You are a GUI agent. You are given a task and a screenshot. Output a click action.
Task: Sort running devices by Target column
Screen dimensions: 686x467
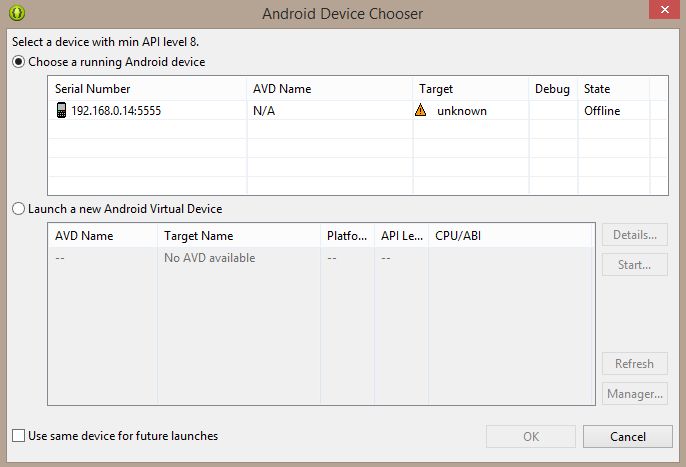(471, 89)
